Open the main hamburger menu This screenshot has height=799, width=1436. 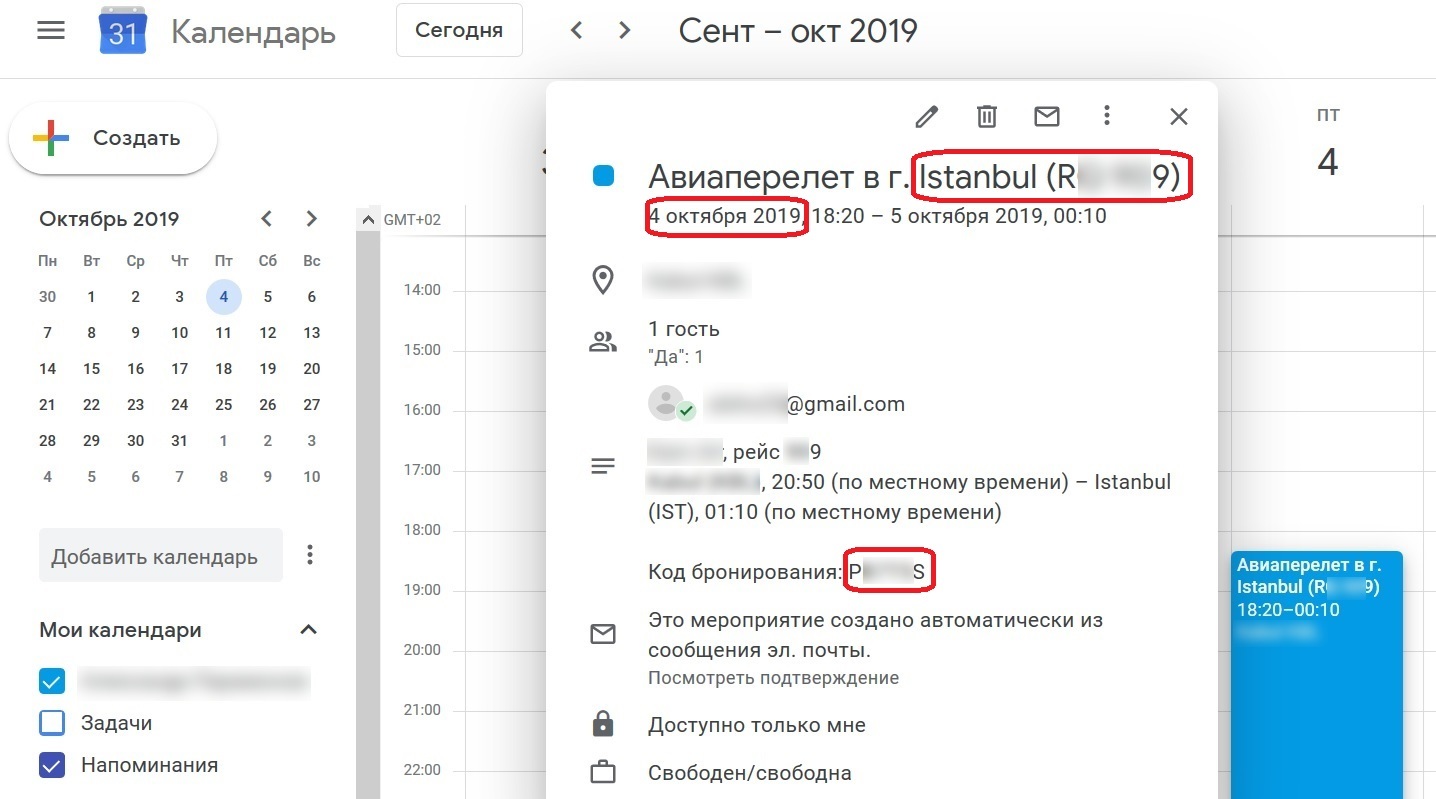[50, 31]
